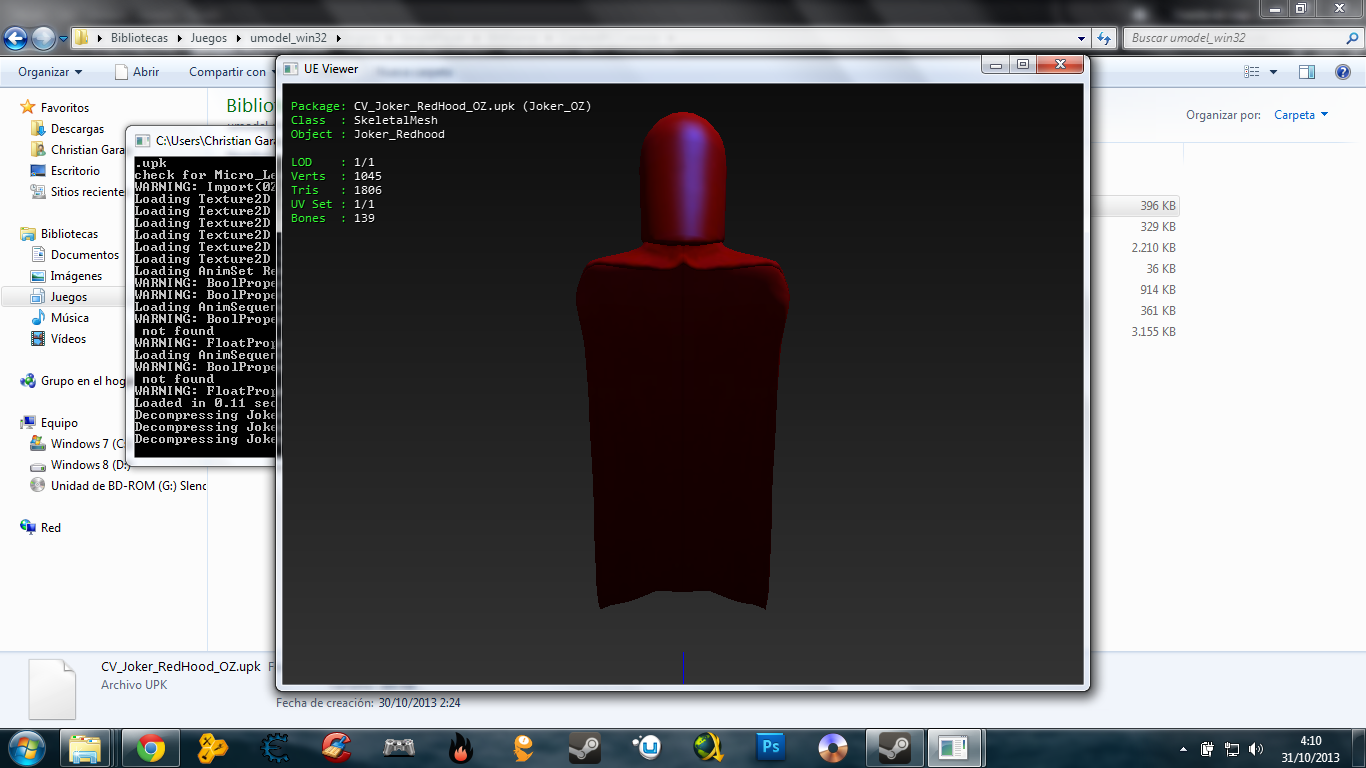
Task: Click the Help question mark icon
Action: pyautogui.click(x=1343, y=72)
